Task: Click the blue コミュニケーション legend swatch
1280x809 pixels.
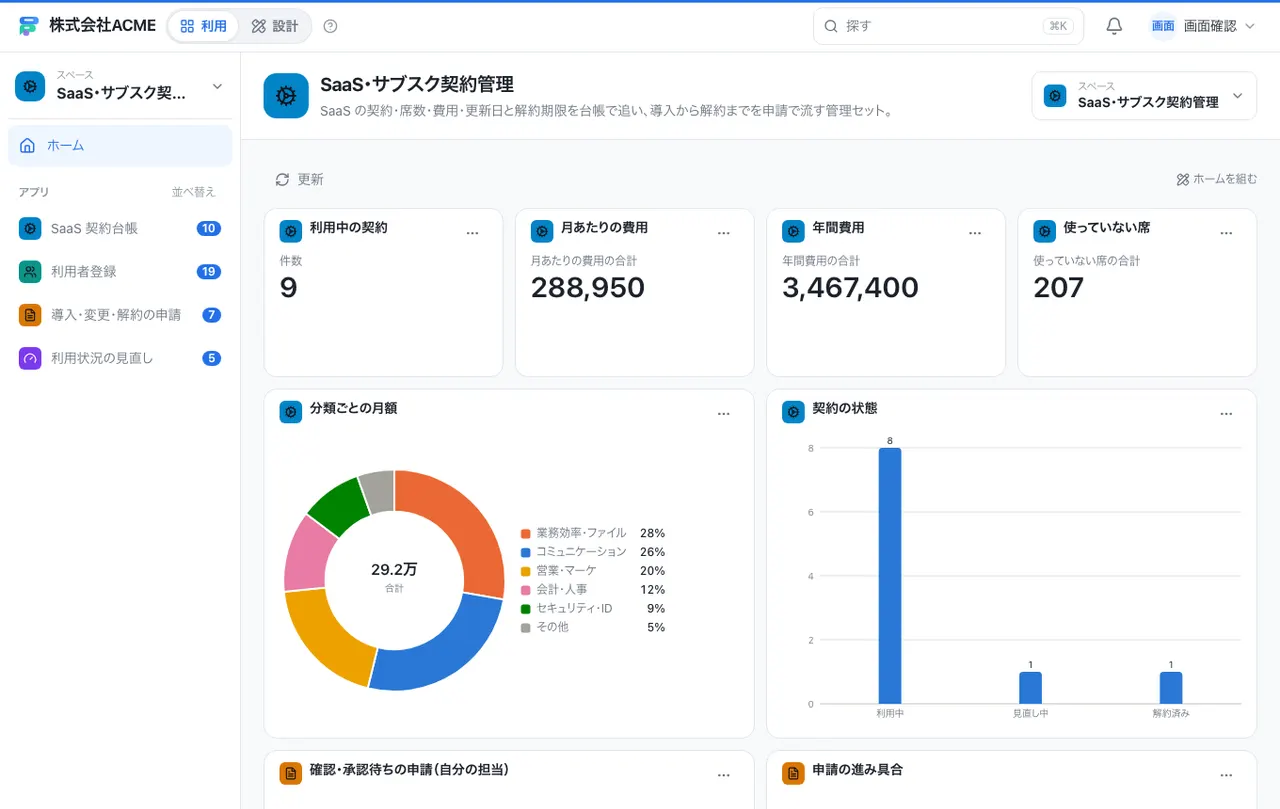Action: pyautogui.click(x=526, y=552)
